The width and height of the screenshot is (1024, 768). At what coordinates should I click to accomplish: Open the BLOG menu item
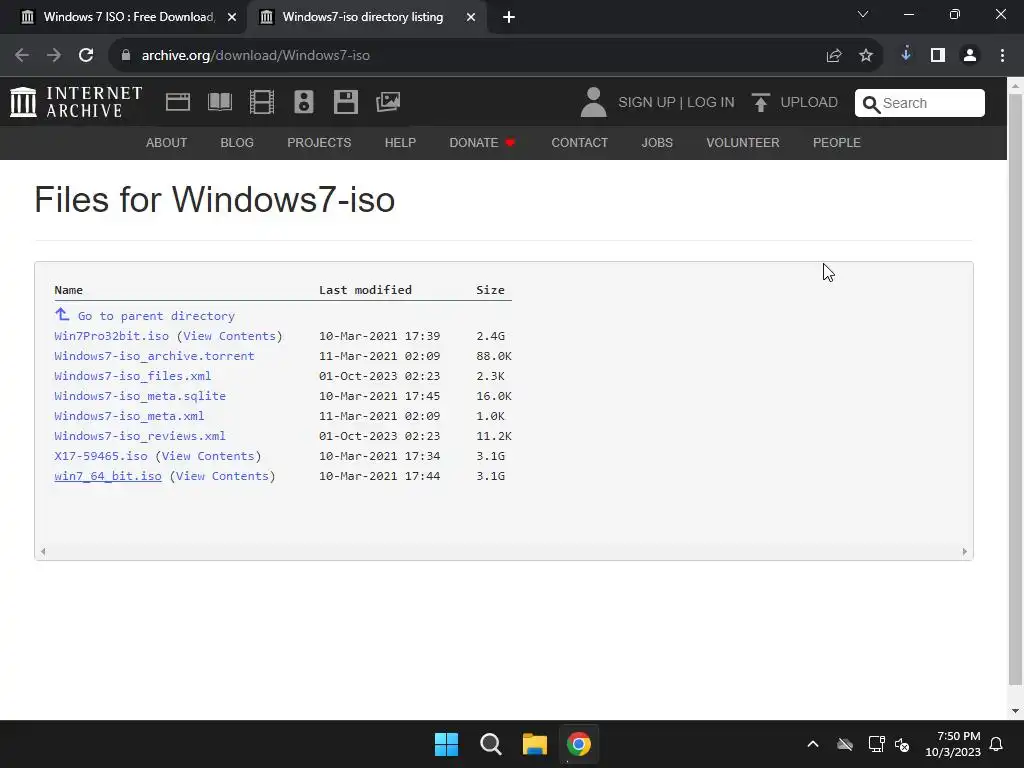(237, 142)
